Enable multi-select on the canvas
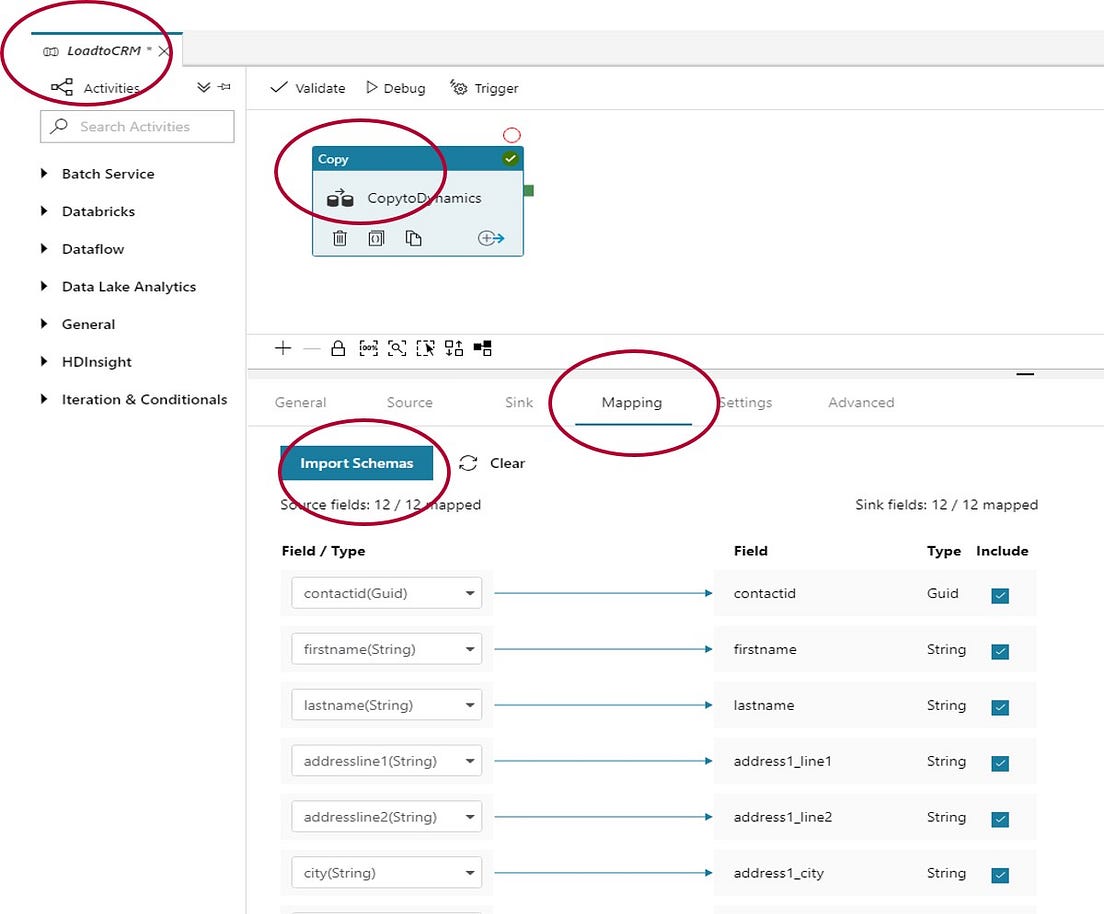Viewport: 1104px width, 914px height. coord(426,348)
